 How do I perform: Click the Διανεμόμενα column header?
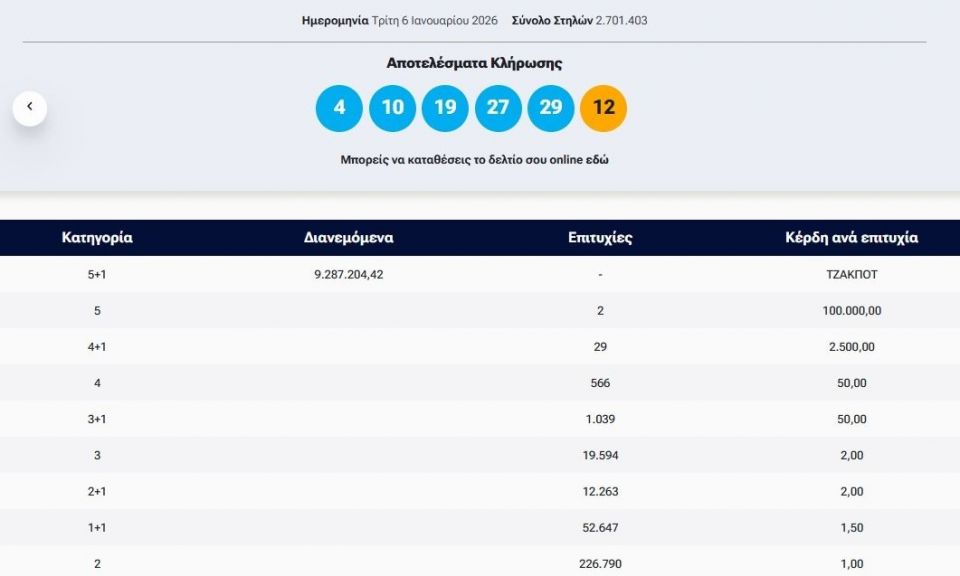pos(348,238)
